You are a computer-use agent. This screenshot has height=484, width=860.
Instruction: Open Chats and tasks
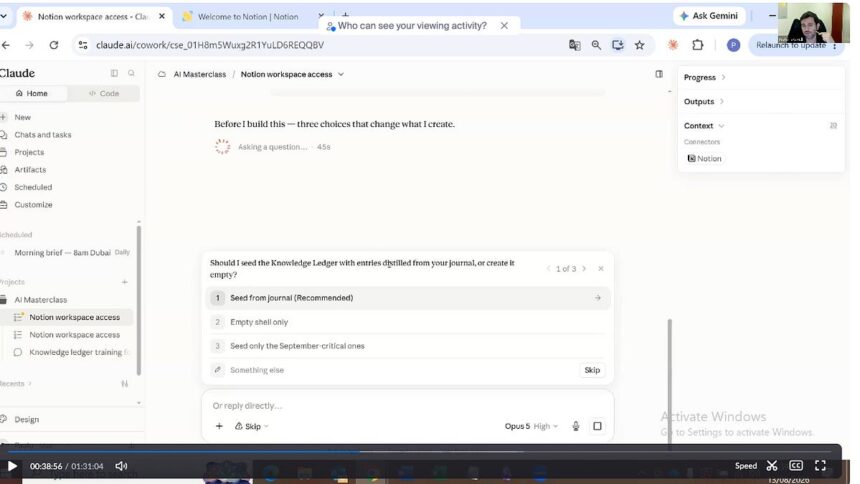click(x=43, y=134)
